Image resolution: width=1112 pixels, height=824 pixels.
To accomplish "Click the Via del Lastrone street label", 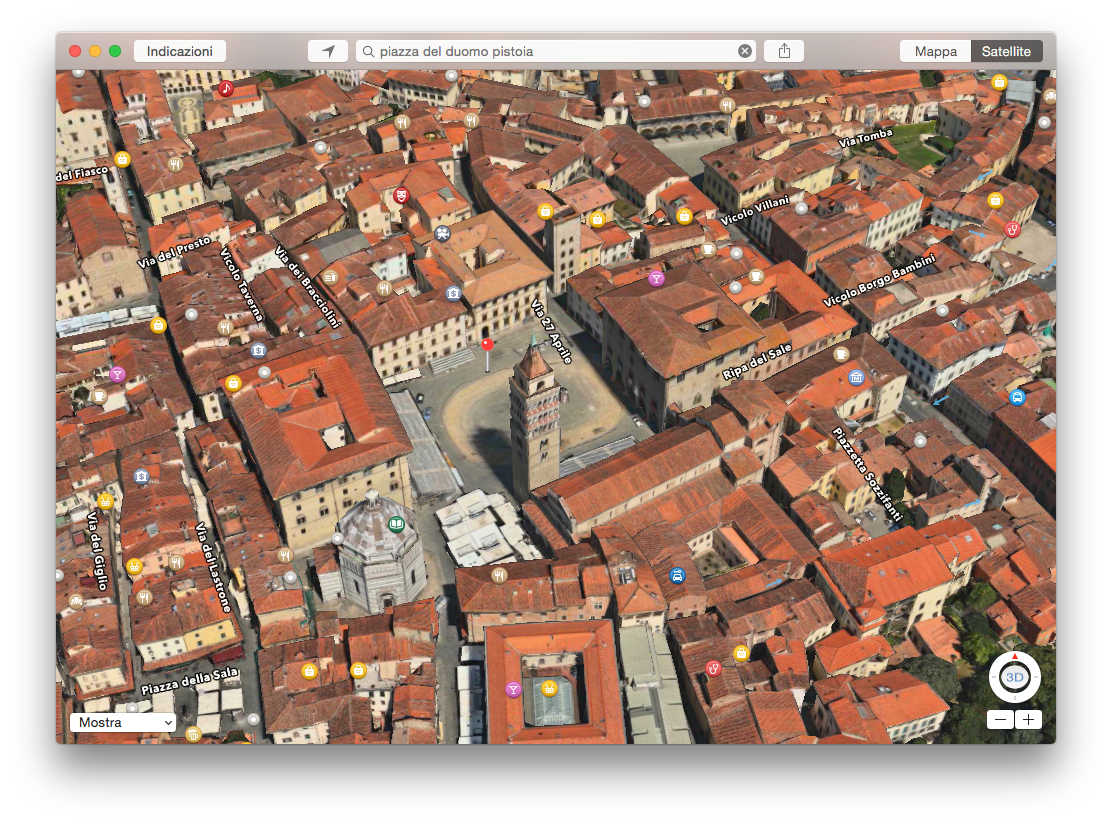I will pos(213,567).
